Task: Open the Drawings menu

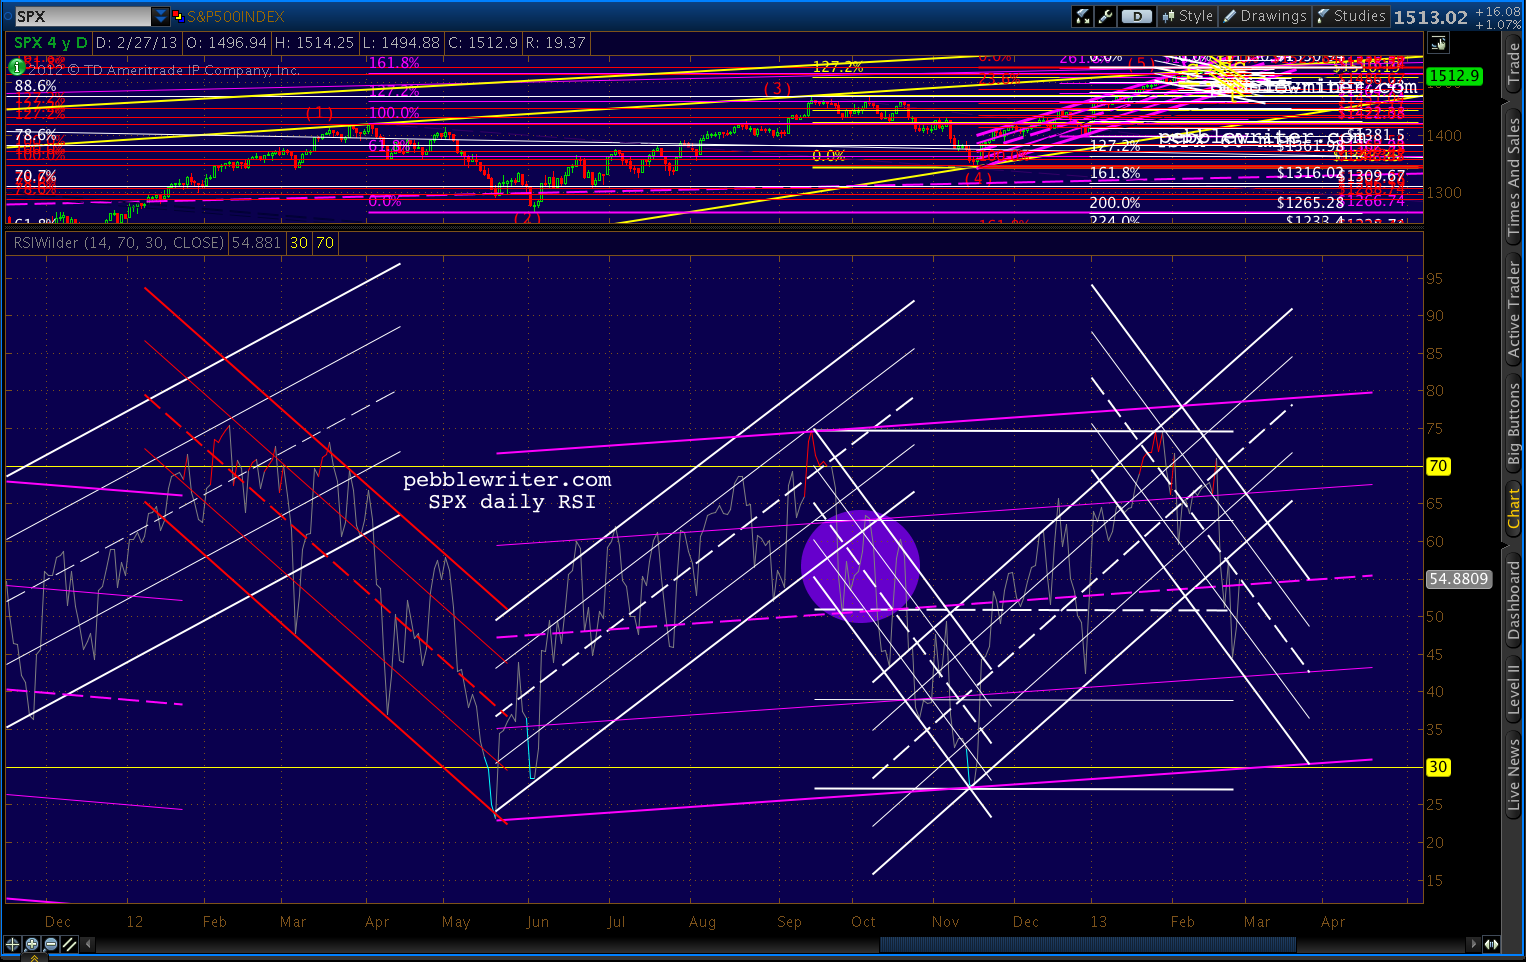Action: (x=1265, y=16)
